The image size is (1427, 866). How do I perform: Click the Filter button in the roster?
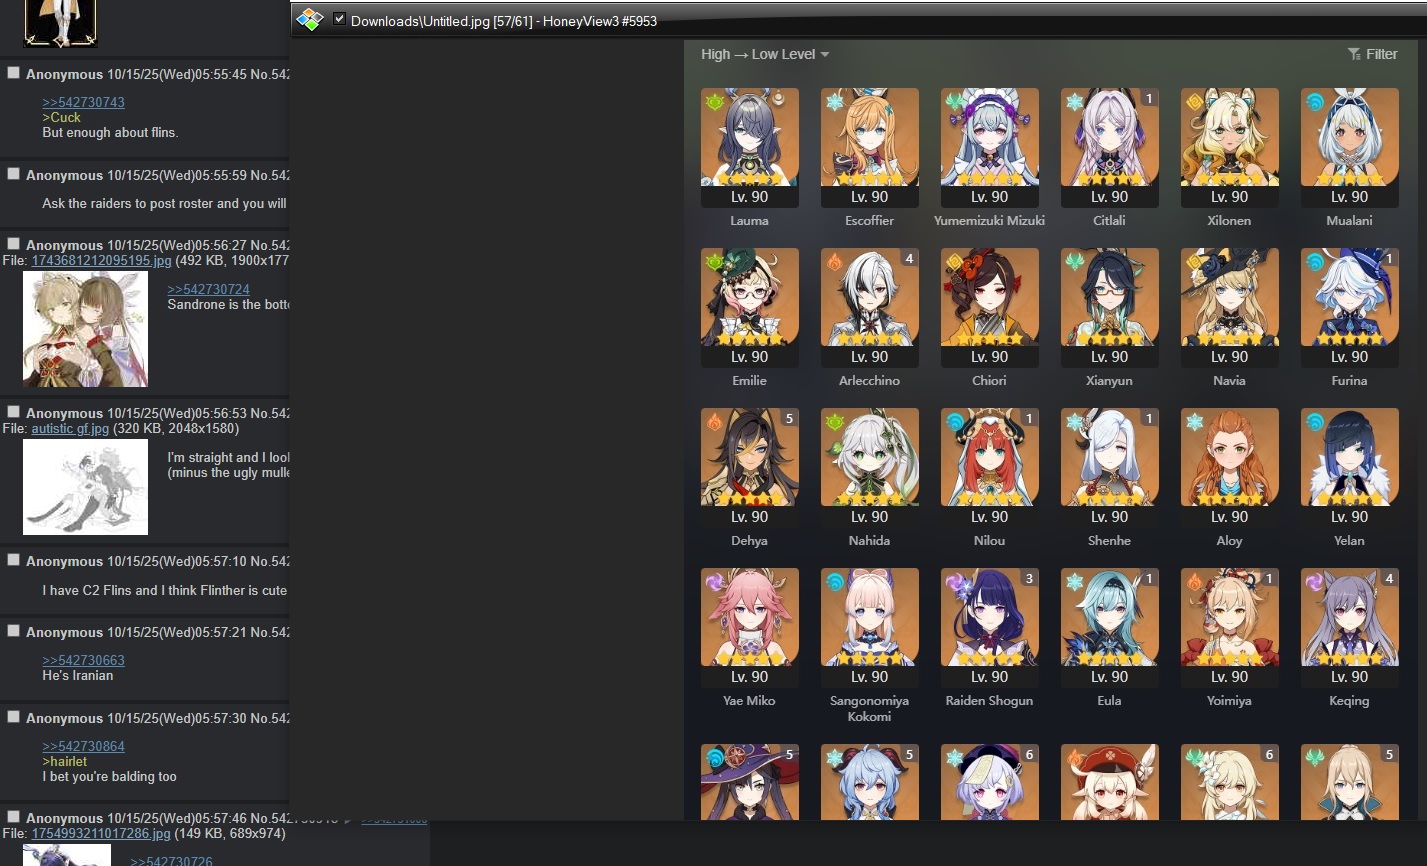[1372, 54]
